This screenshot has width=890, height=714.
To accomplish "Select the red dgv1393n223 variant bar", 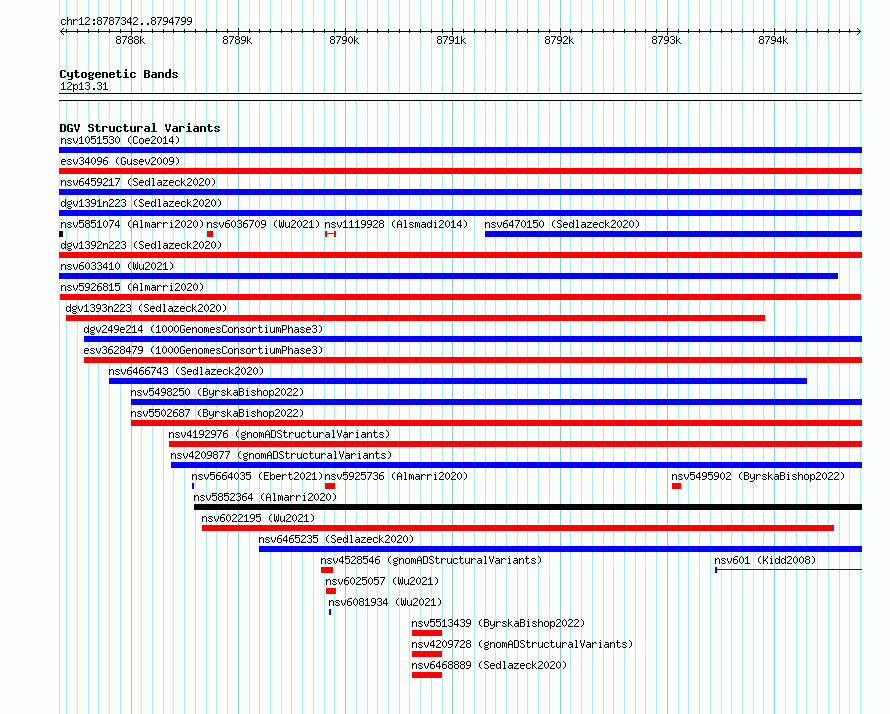I will 415,318.
